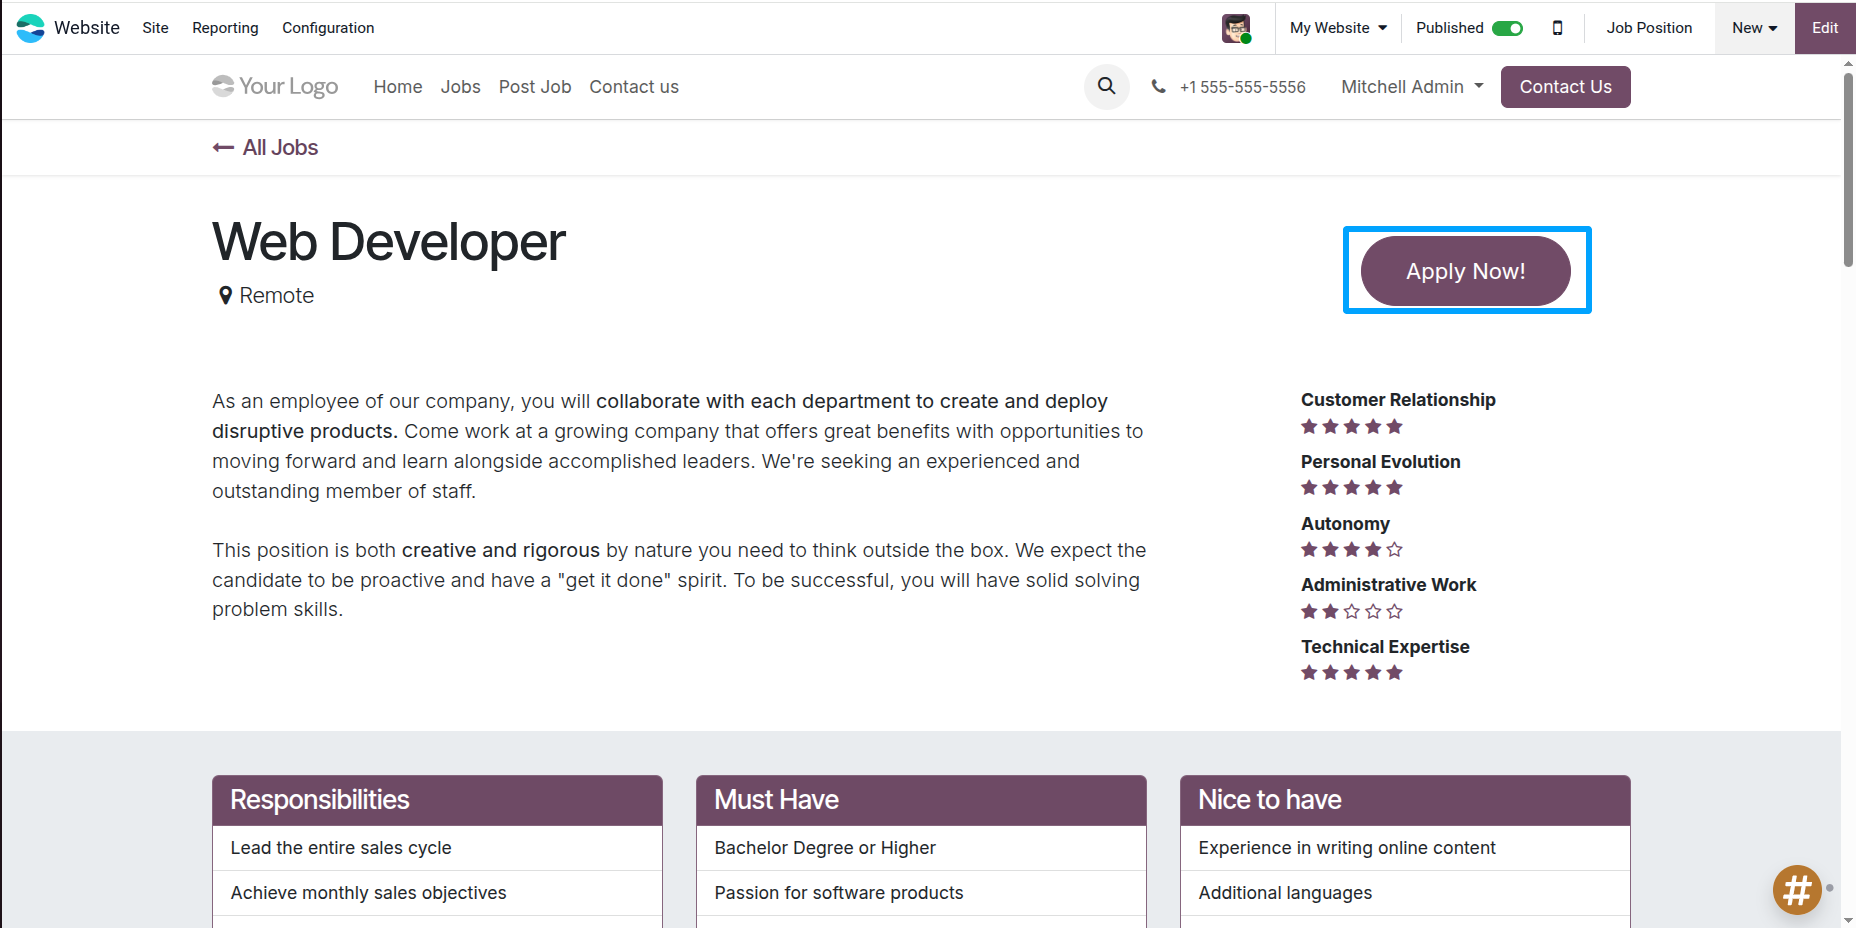Click the page vertical scrollbar
1856x928 pixels.
(x=1848, y=170)
